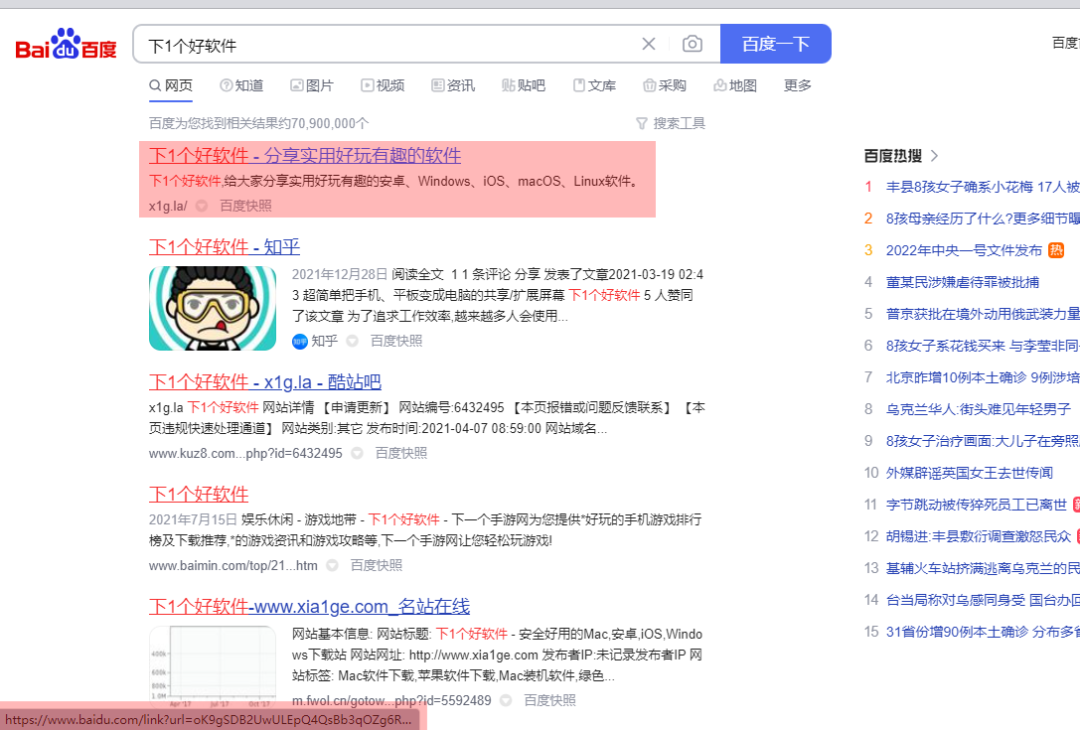Click the 知乎 source icon
This screenshot has height=730, width=1080.
click(300, 342)
